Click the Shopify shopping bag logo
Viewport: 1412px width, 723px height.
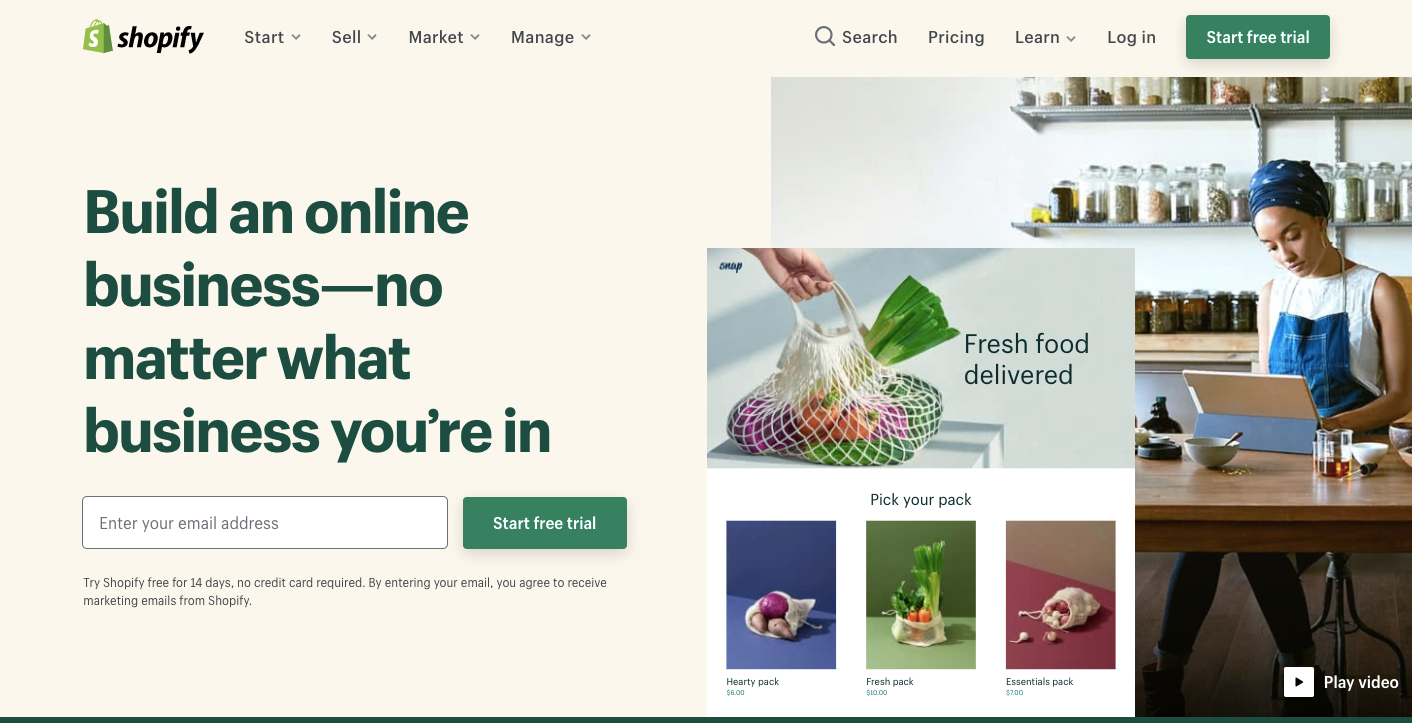click(98, 37)
